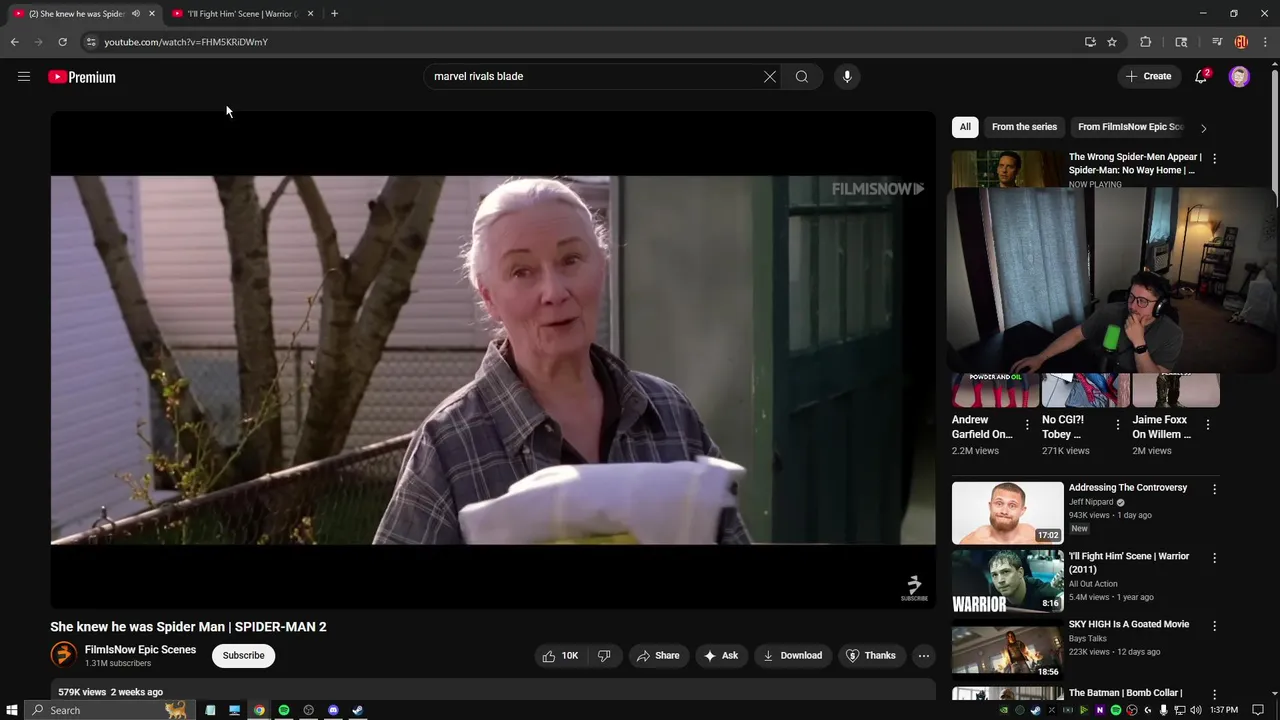The image size is (1280, 720).
Task: Open Discord from the taskbar
Action: point(333,710)
